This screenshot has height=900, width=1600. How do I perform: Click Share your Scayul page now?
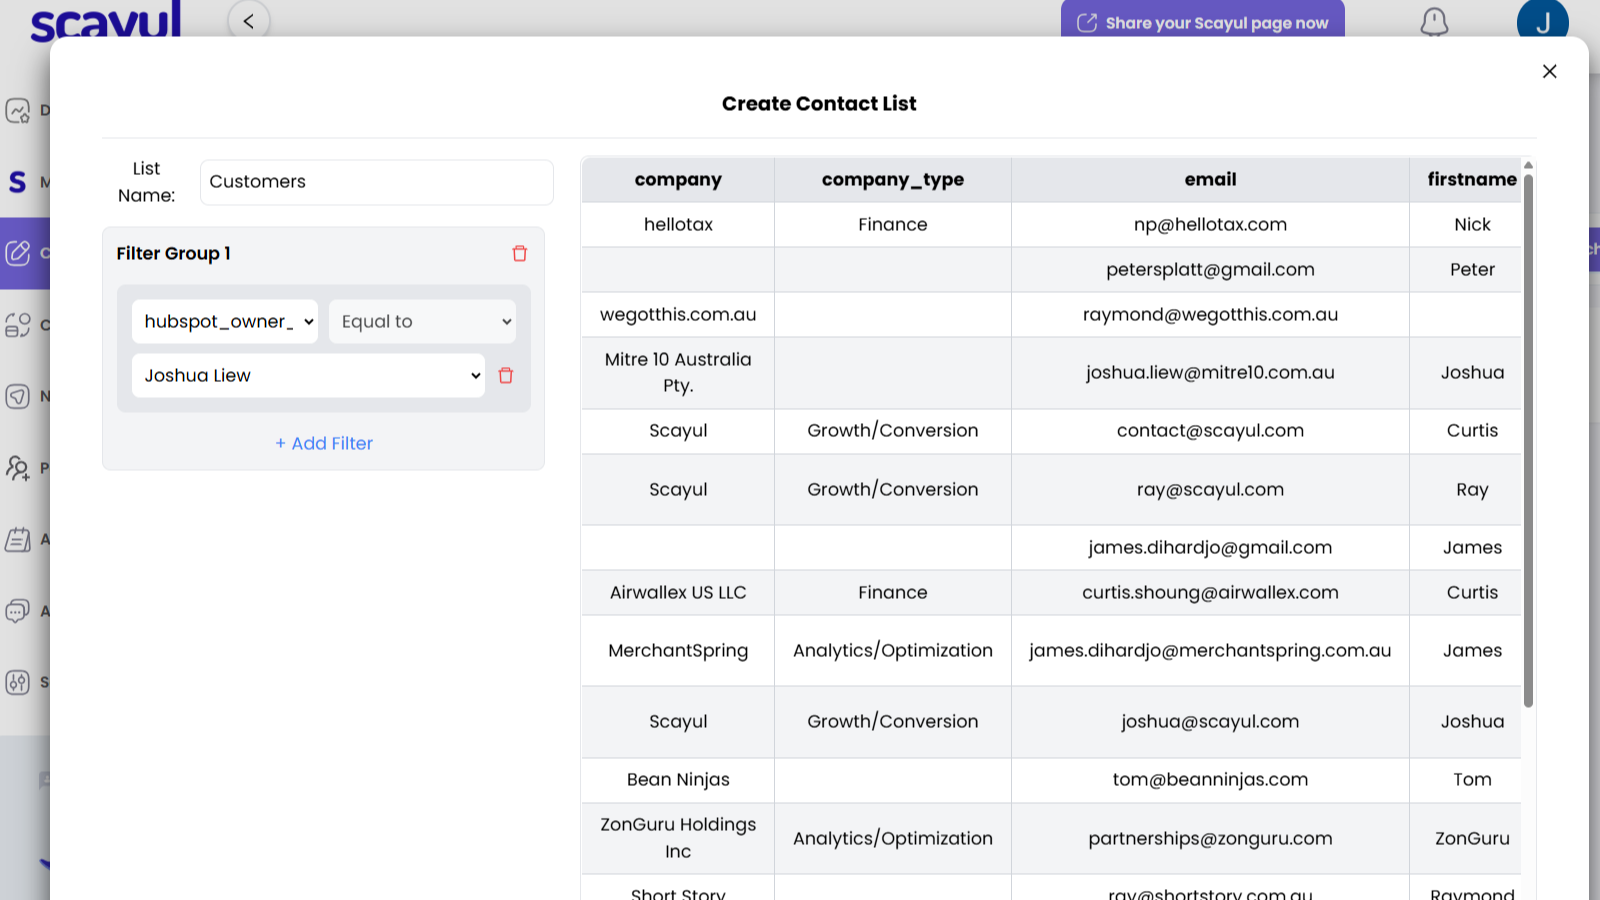tap(1202, 22)
